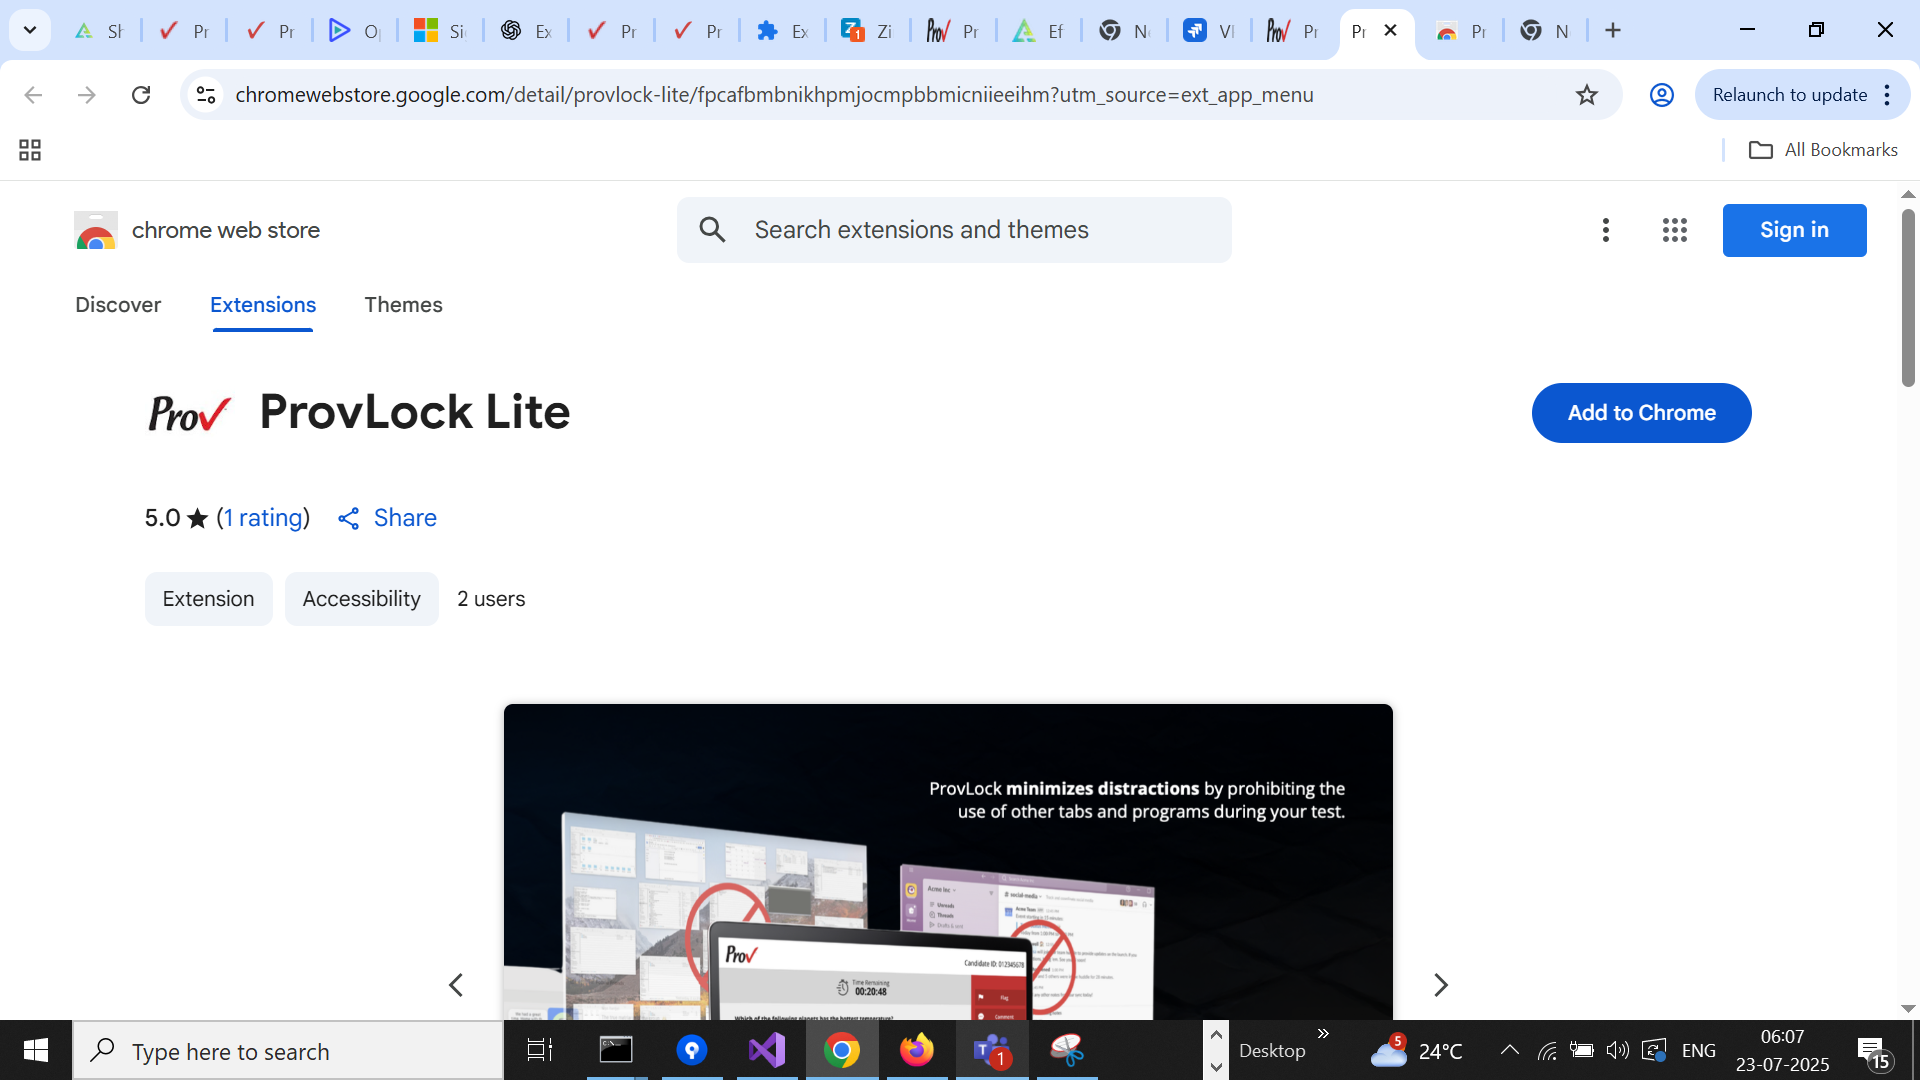Switch to the Extensions tab
Image resolution: width=1920 pixels, height=1080 pixels.
coord(263,305)
